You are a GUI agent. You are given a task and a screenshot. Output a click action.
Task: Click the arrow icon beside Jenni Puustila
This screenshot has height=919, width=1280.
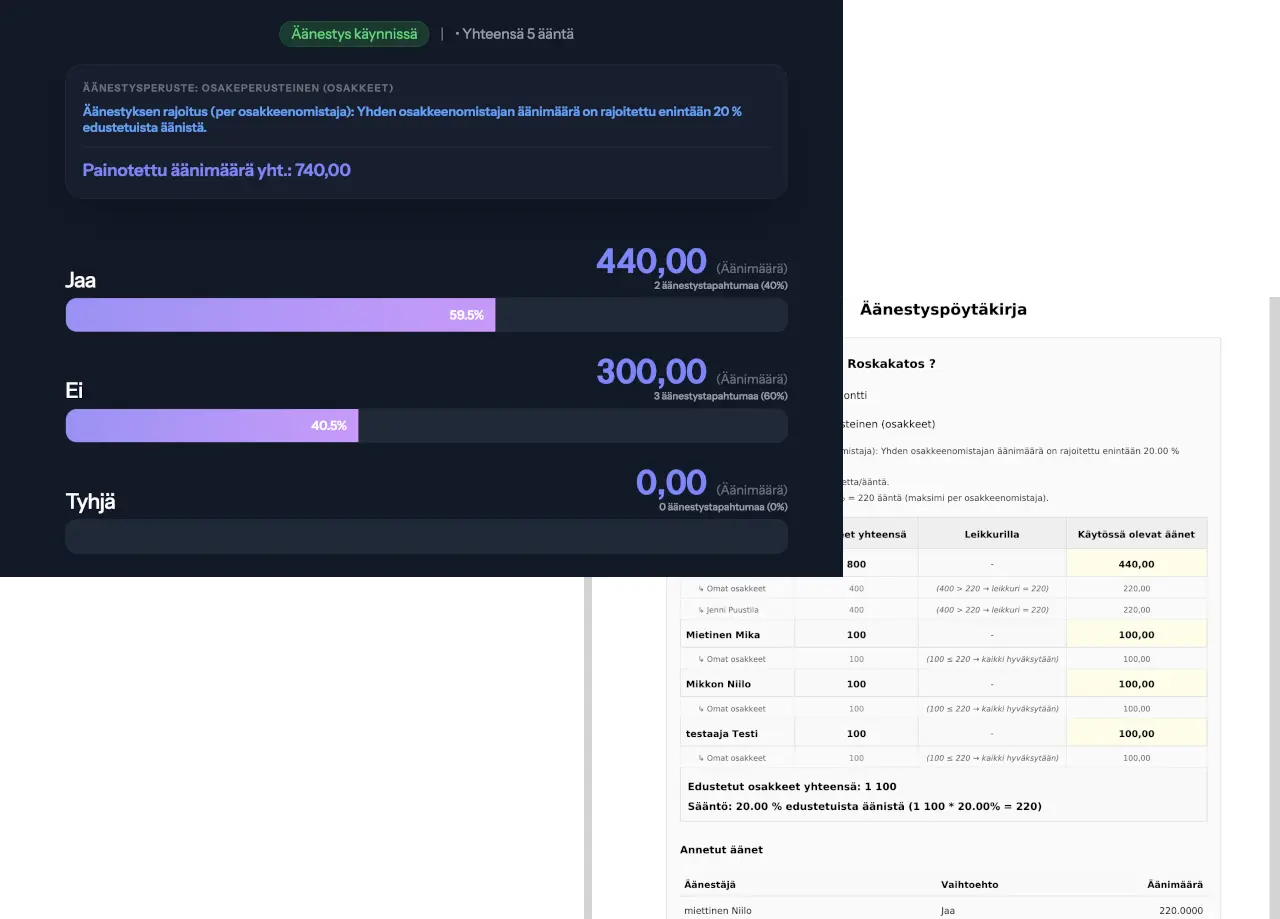701,610
